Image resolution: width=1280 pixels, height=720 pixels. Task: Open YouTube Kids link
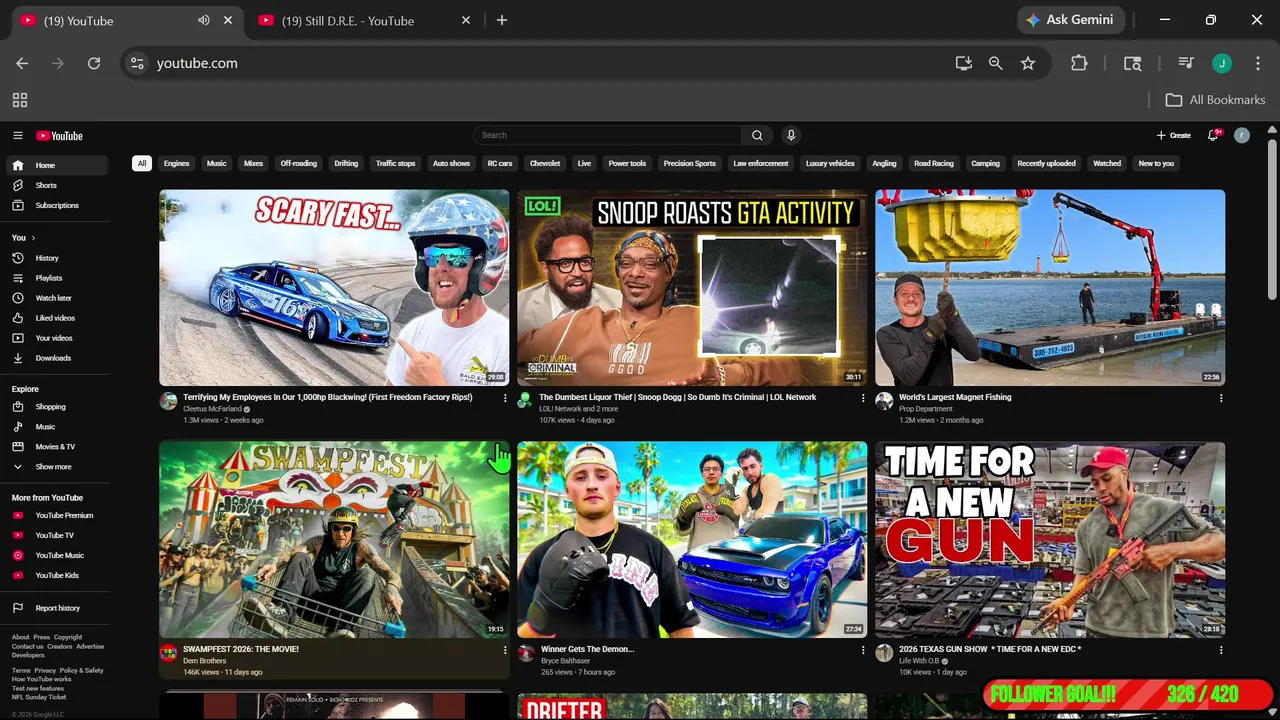[x=56, y=575]
